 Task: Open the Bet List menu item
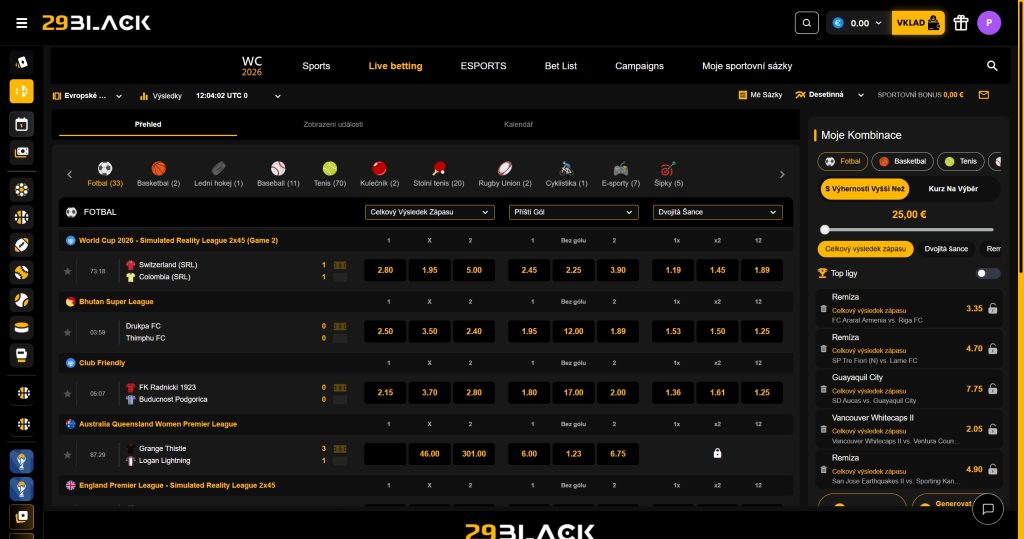click(561, 66)
